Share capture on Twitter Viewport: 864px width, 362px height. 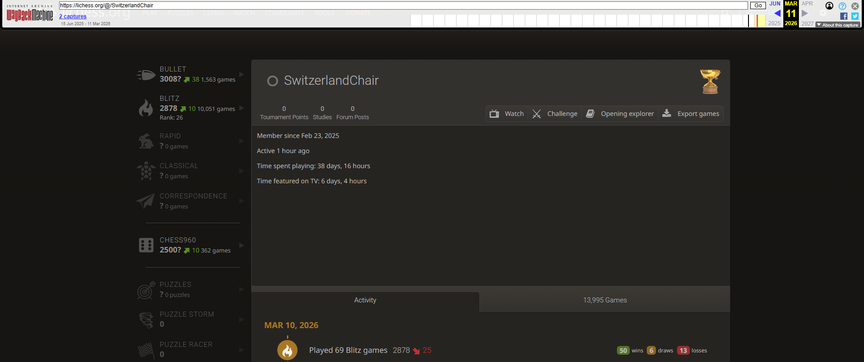click(x=855, y=17)
